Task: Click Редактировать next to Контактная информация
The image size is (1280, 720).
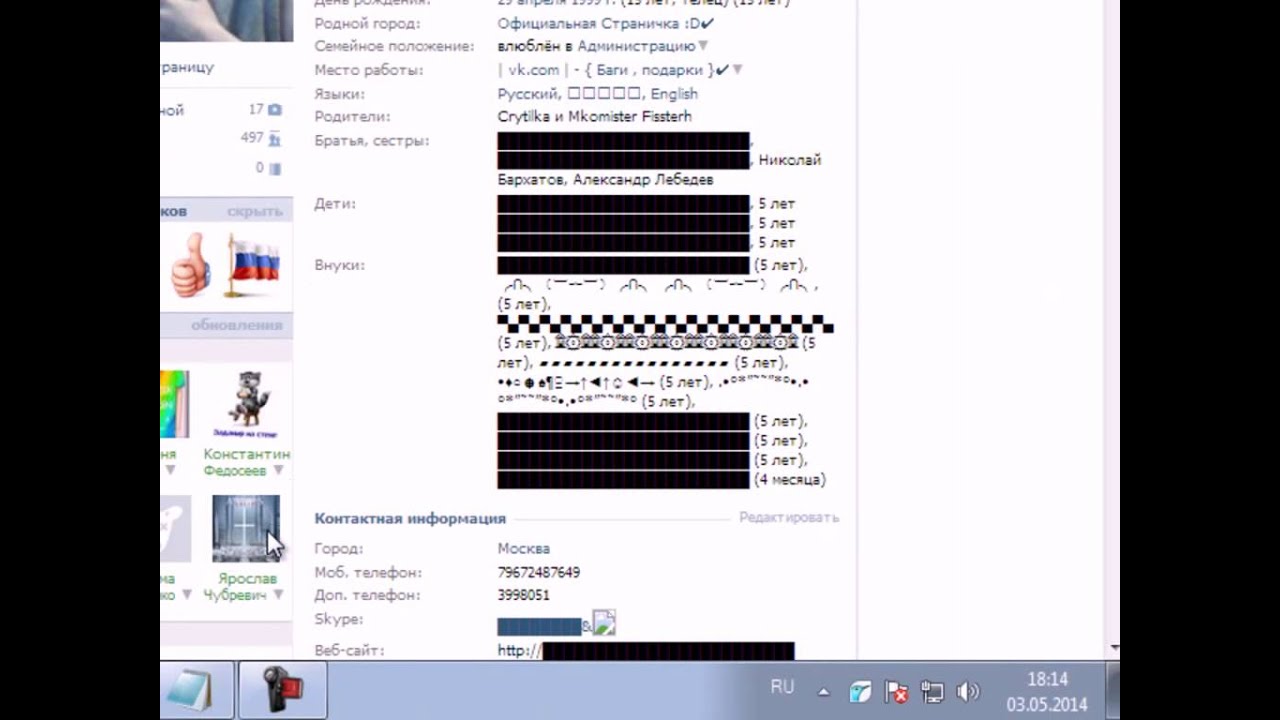Action: (x=789, y=517)
